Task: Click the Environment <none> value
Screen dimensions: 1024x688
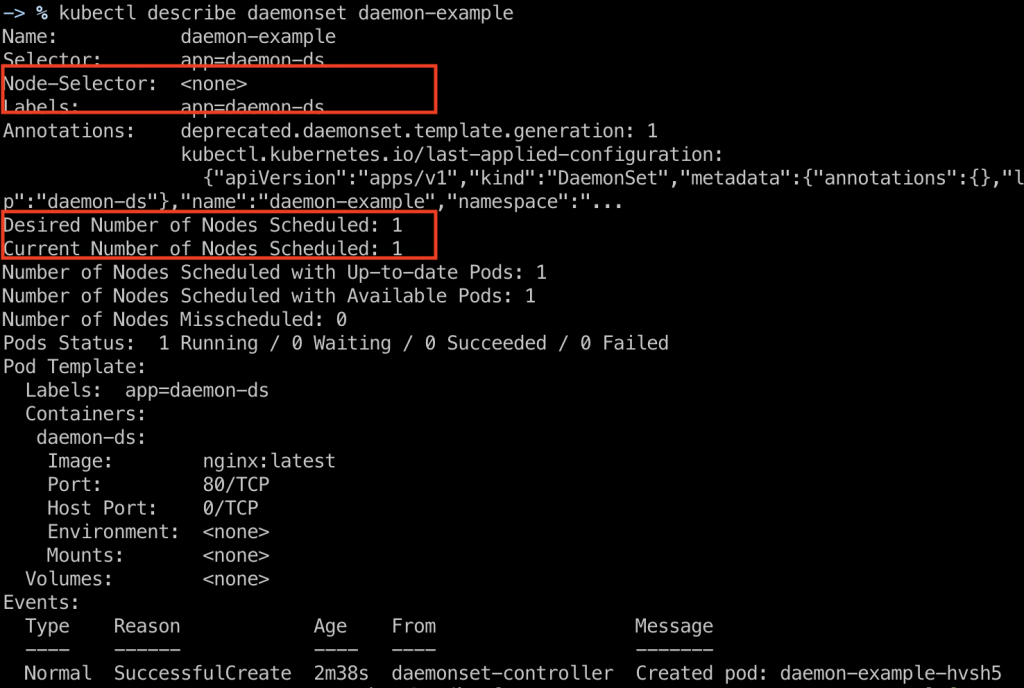Action: 235,532
